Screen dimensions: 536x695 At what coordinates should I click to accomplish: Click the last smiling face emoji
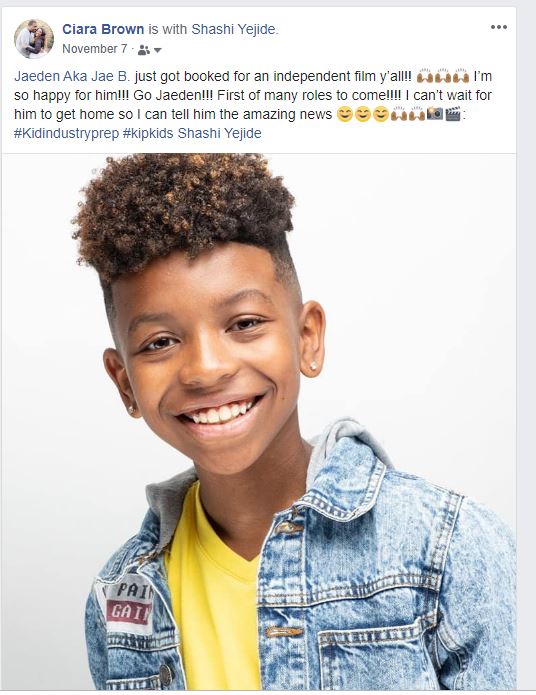point(380,114)
